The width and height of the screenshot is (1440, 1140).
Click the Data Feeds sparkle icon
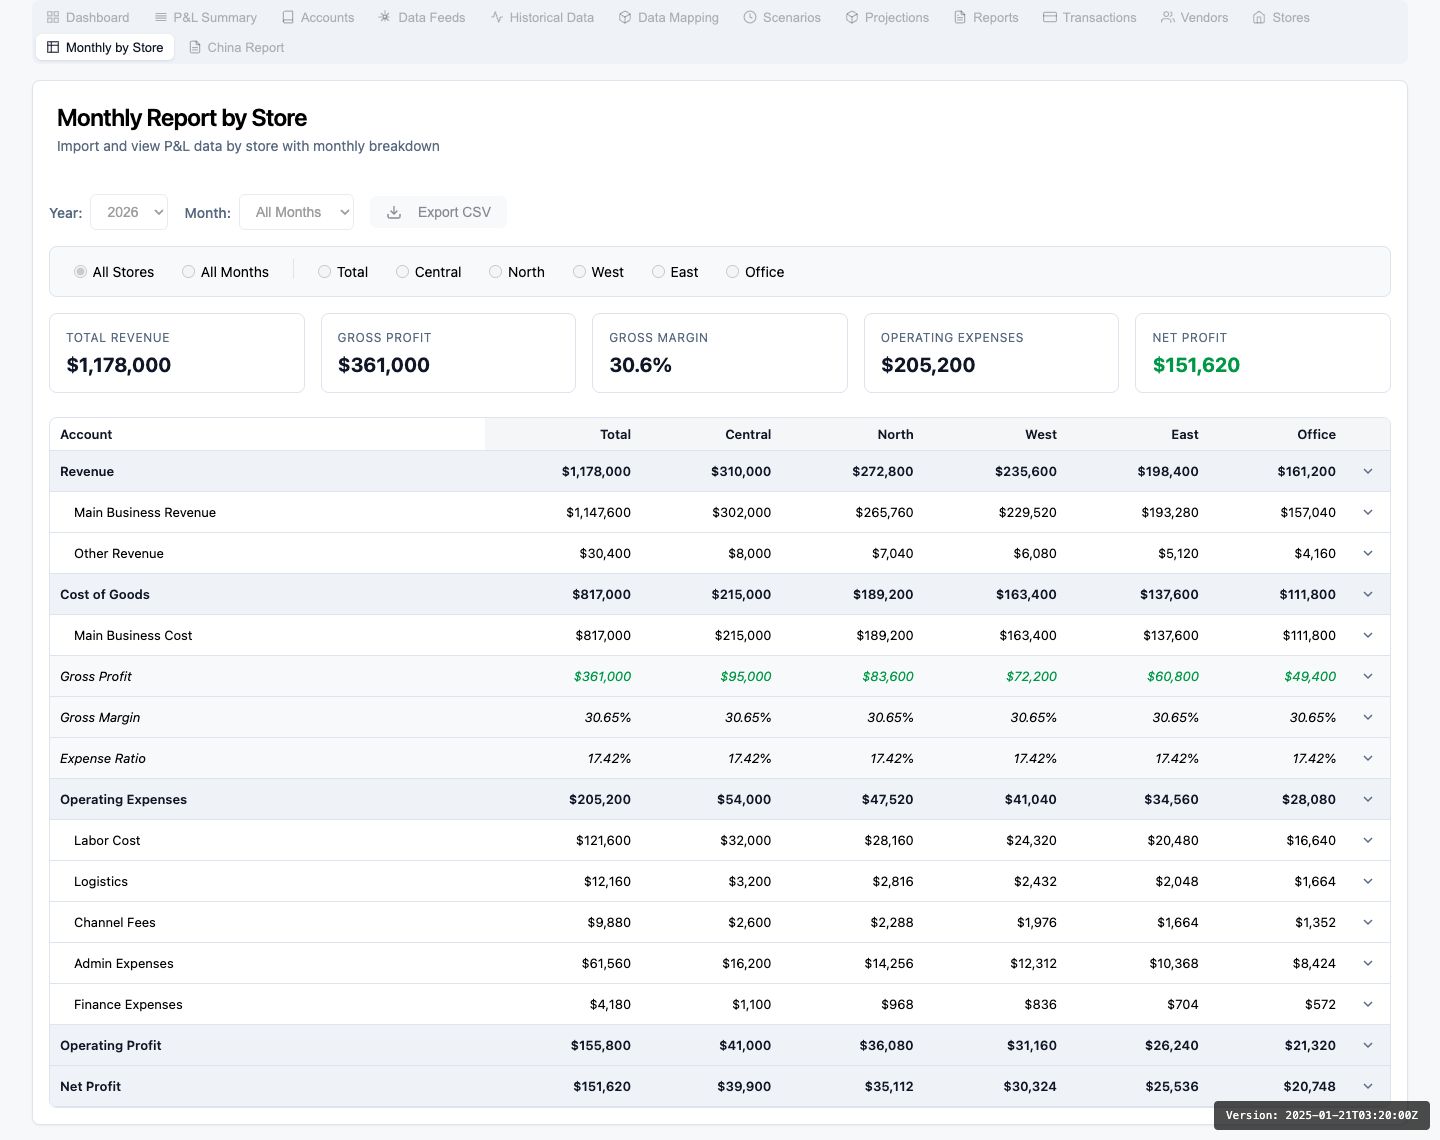(385, 17)
